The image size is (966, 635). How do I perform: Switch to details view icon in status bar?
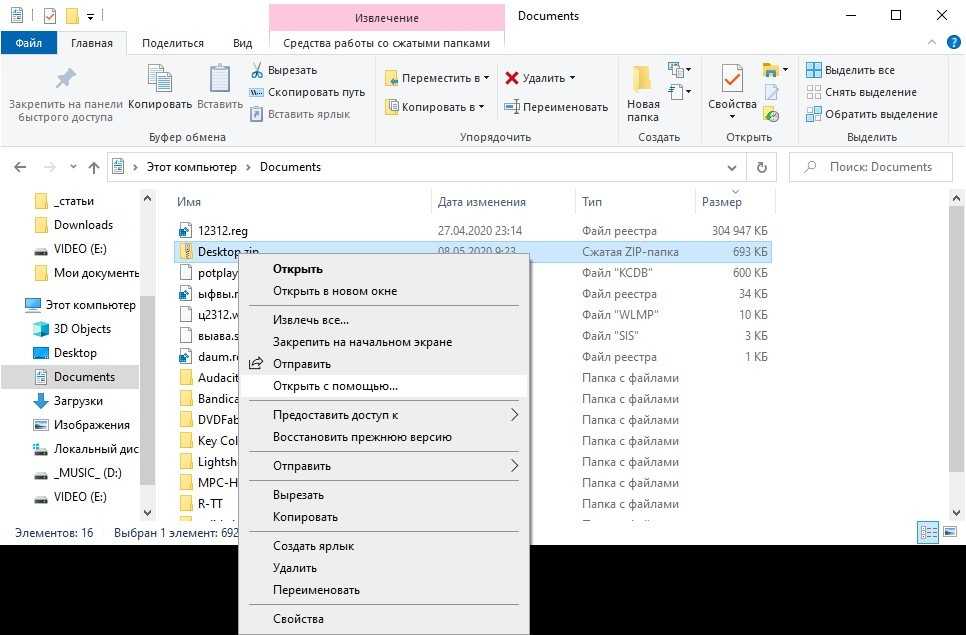(928, 532)
